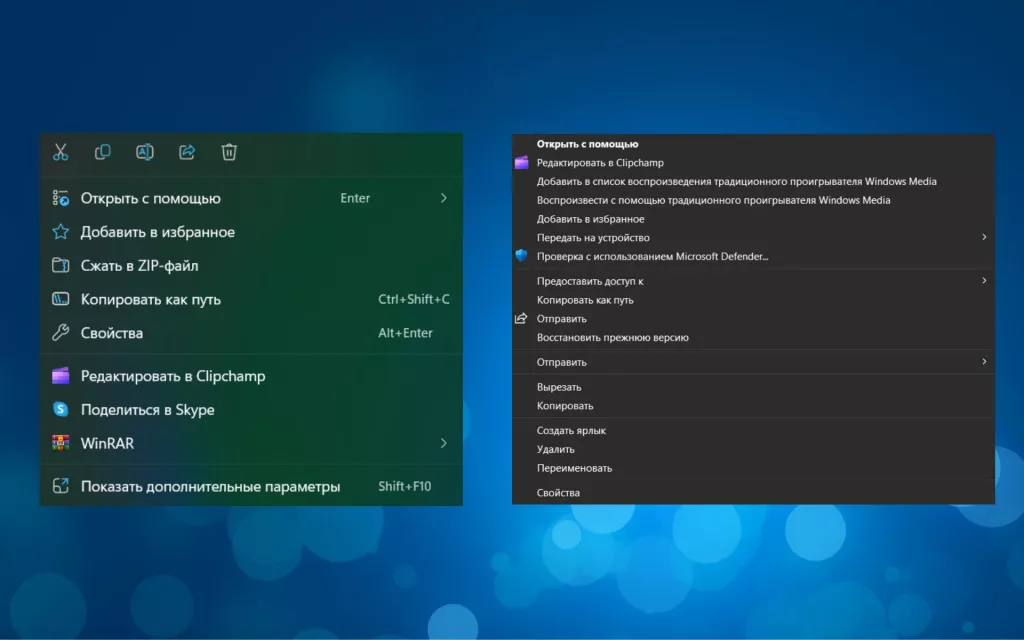This screenshot has width=1024, height=640.
Task: Click the WinRAR icon
Action: click(x=61, y=443)
